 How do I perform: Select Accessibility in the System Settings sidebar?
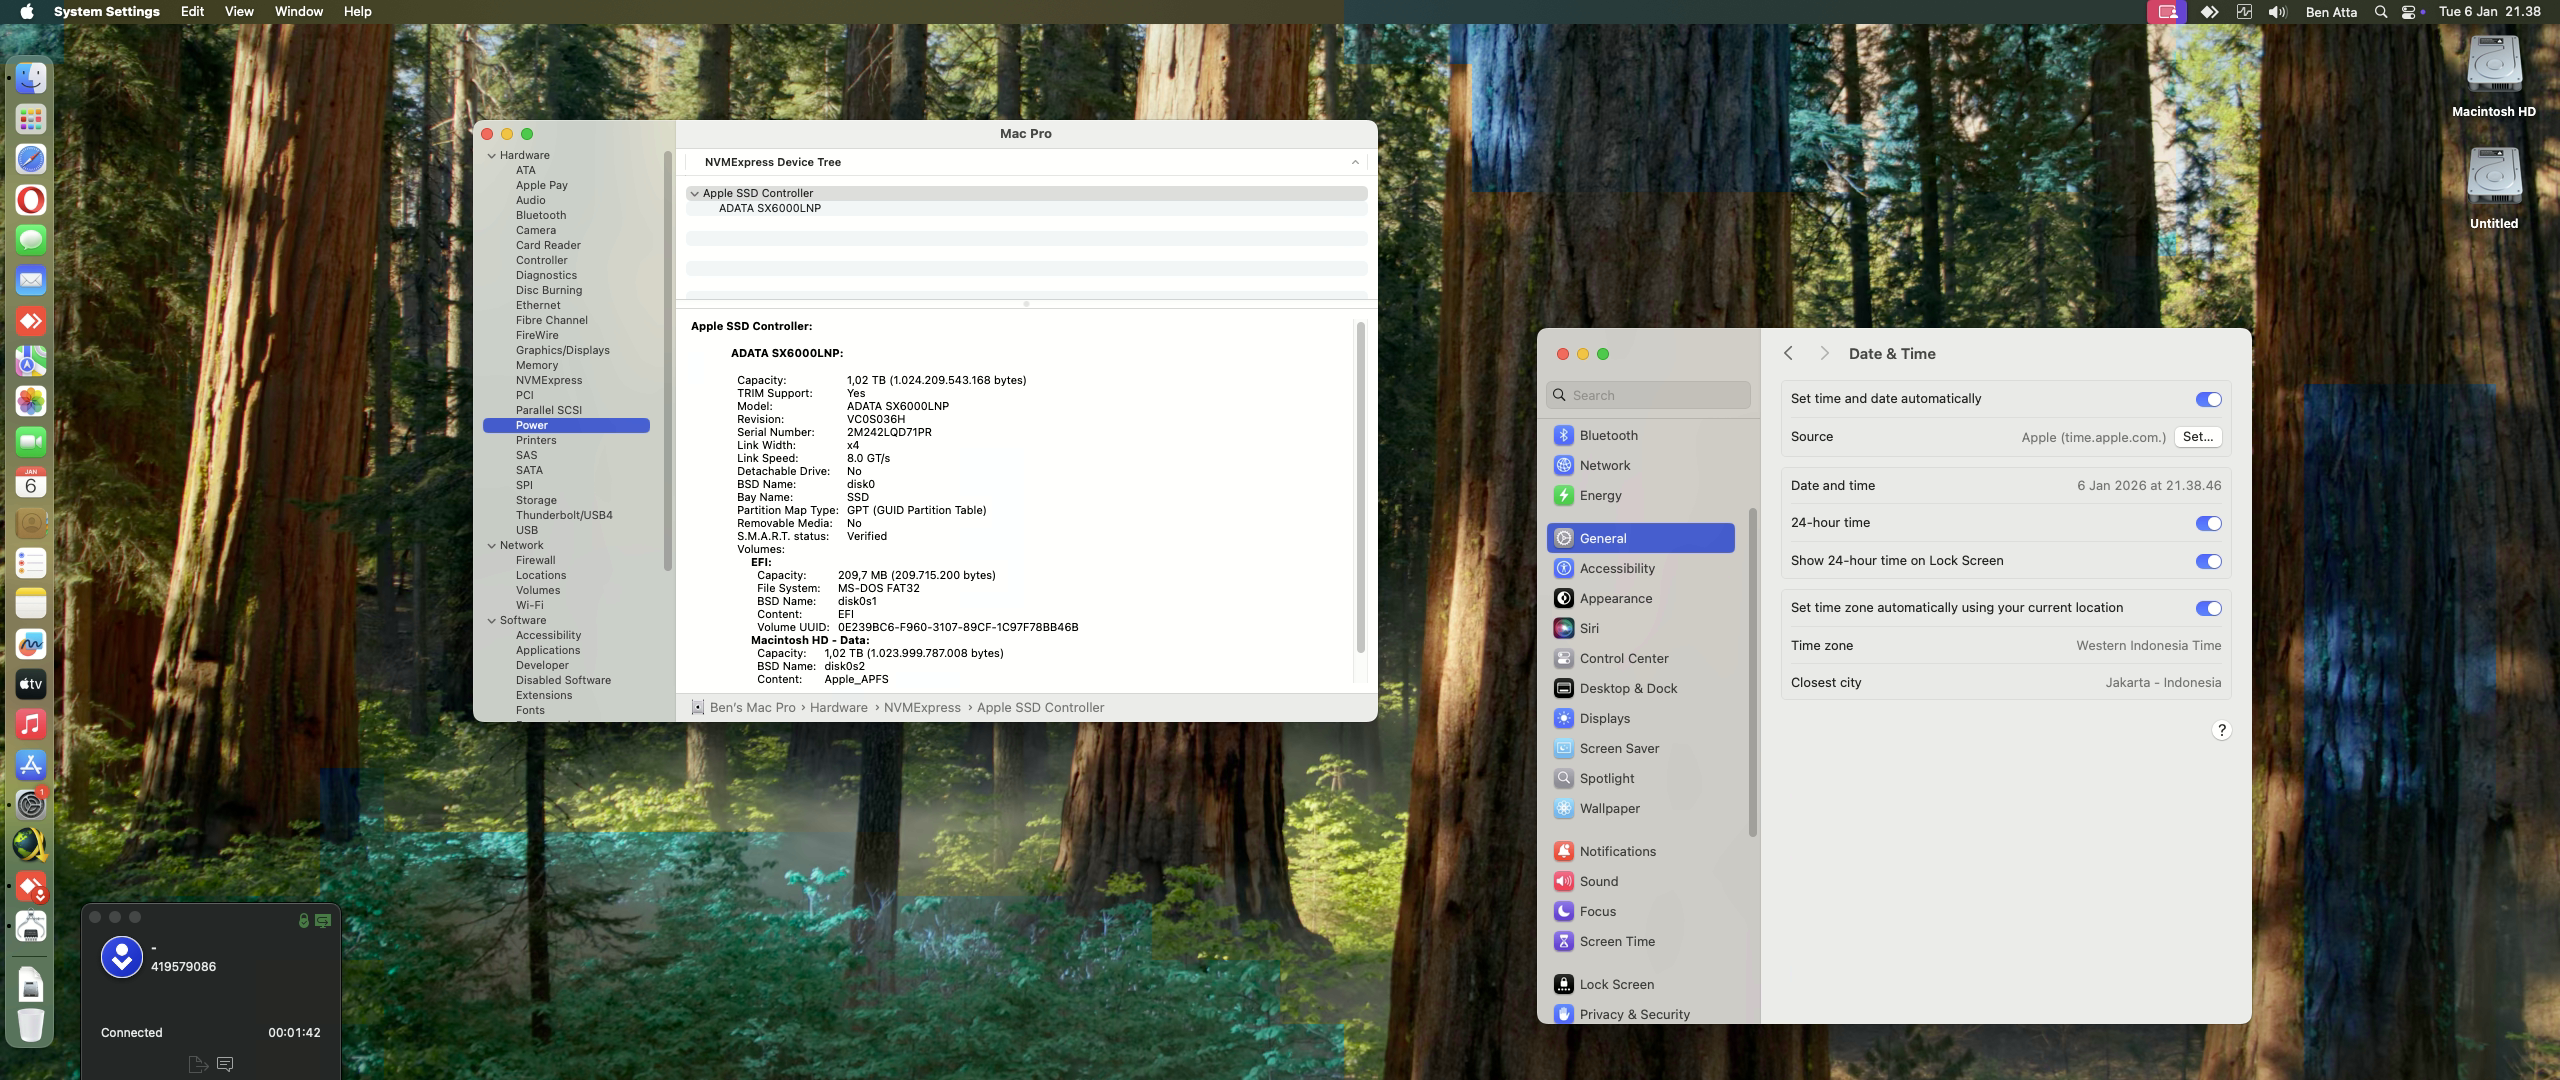1640,568
